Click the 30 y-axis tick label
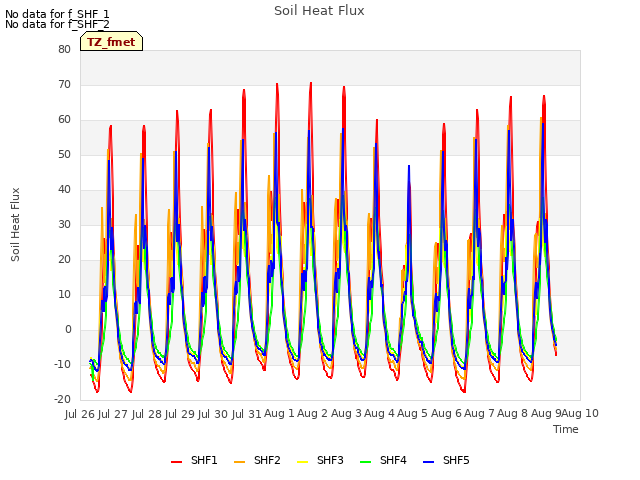 click(x=64, y=224)
